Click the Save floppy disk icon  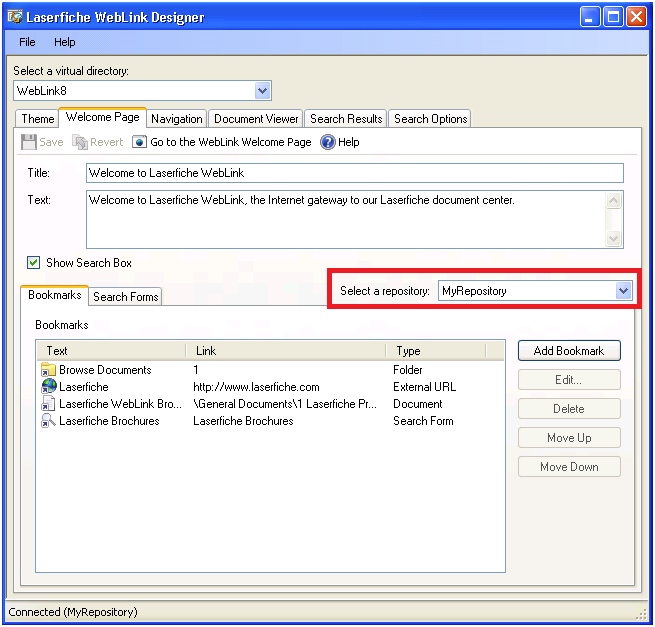[29, 142]
